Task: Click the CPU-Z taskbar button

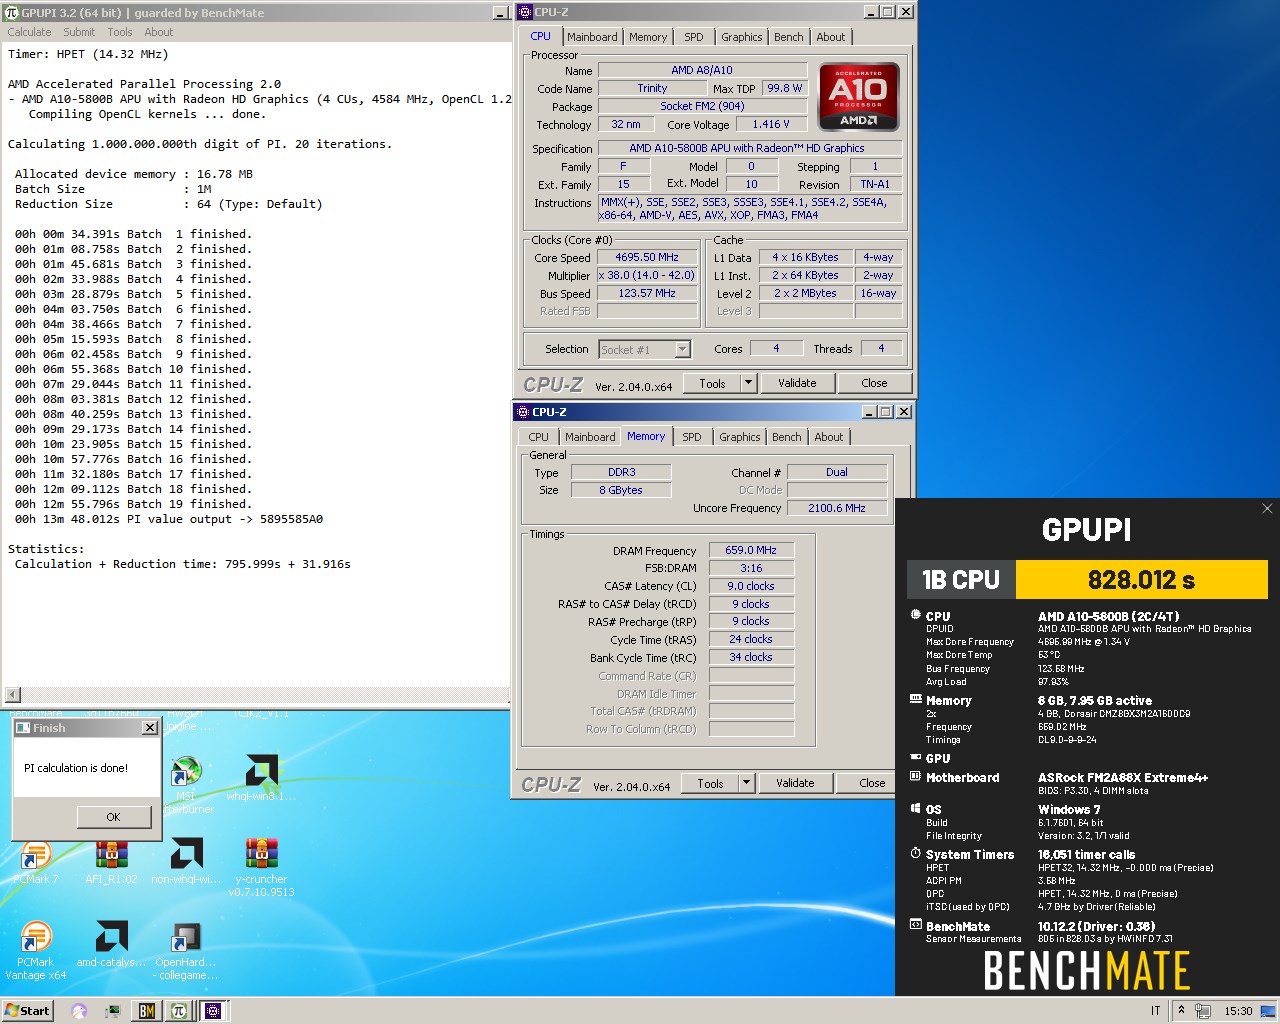Action: (212, 1011)
